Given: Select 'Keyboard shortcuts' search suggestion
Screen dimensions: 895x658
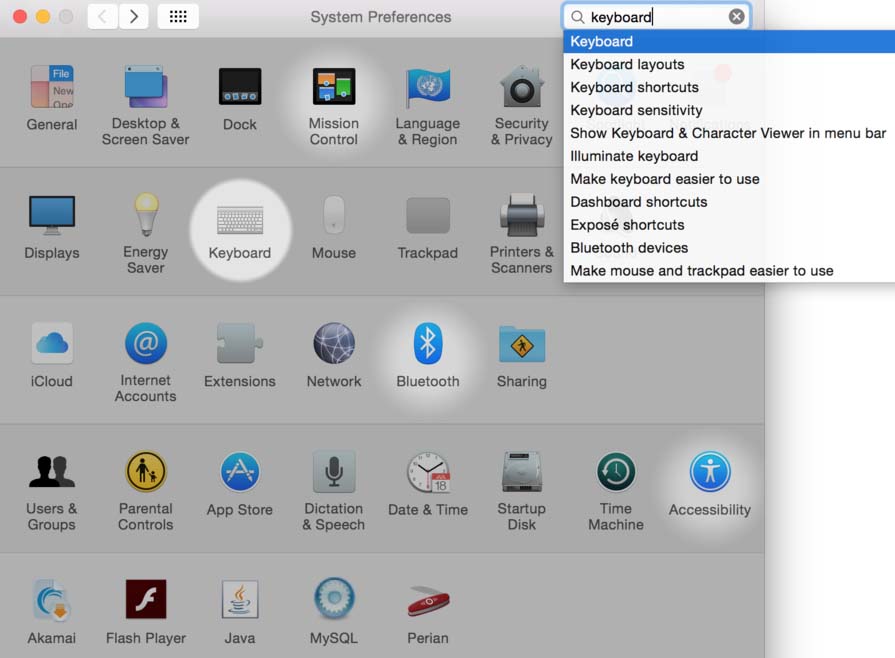Looking at the screenshot, I should [729, 87].
